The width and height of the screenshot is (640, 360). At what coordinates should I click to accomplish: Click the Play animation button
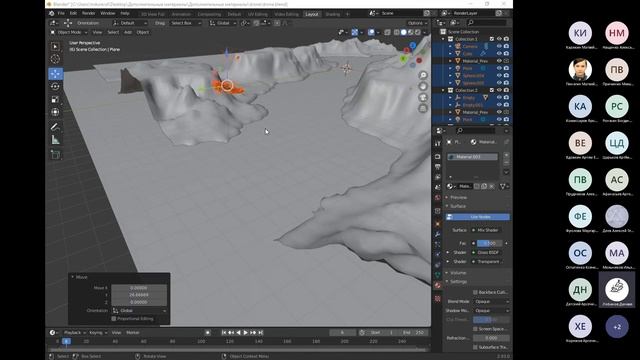click(245, 333)
